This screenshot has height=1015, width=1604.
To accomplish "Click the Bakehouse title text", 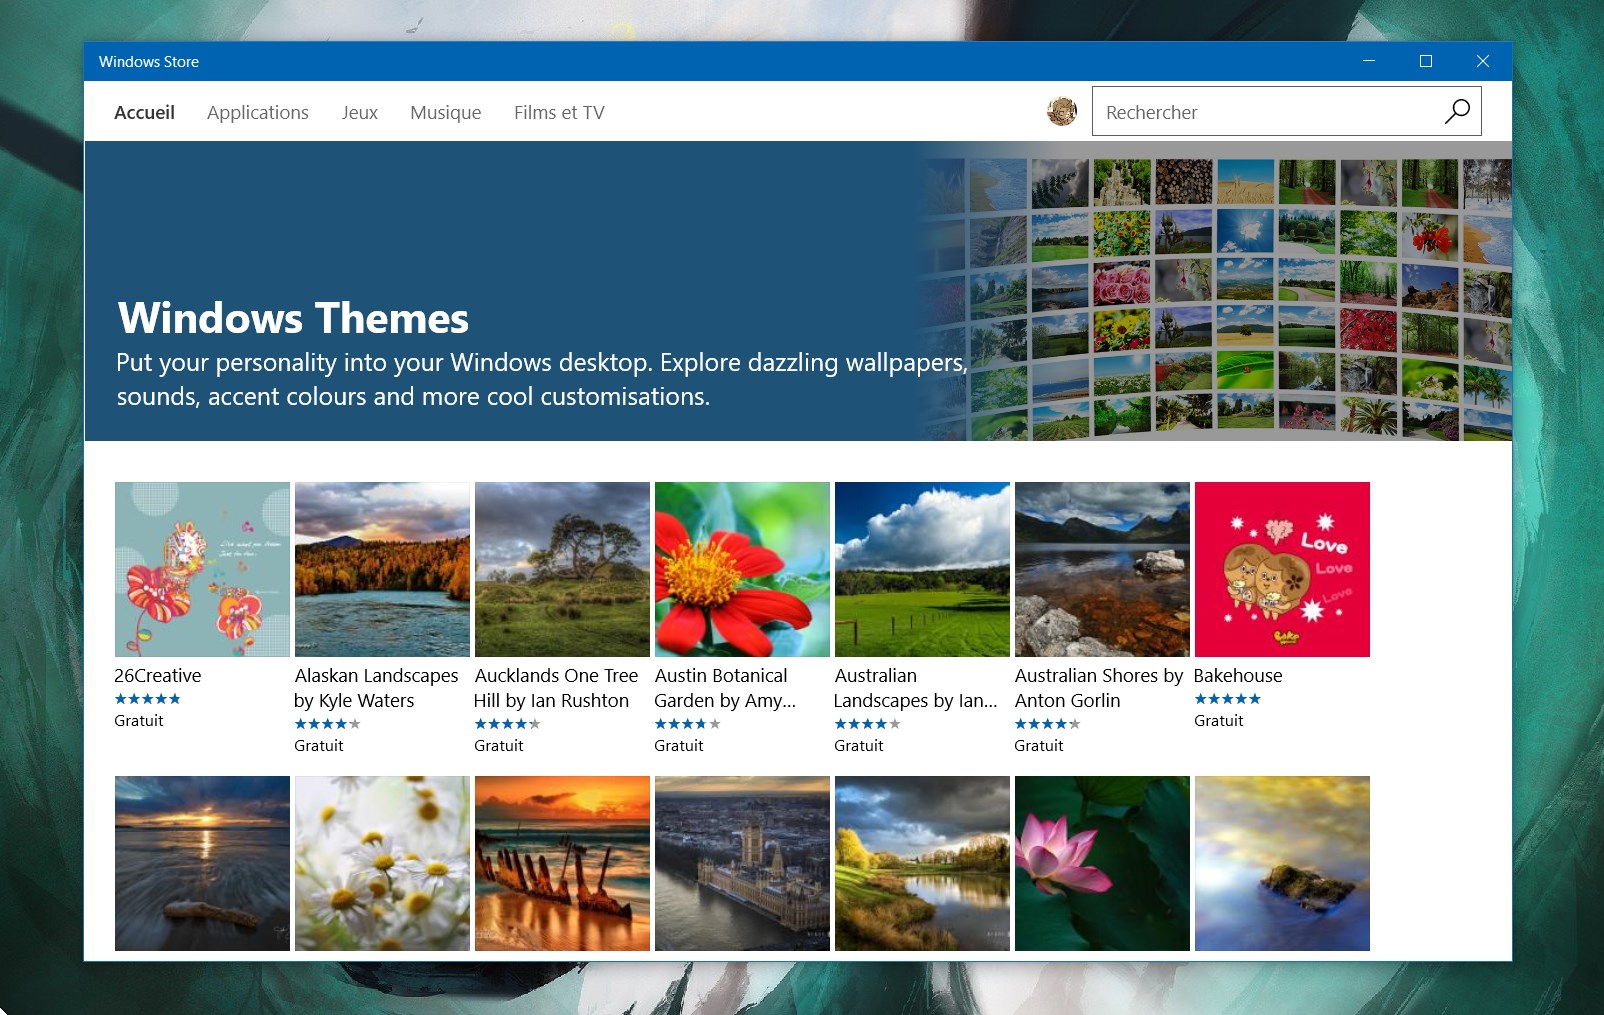I will (x=1238, y=675).
